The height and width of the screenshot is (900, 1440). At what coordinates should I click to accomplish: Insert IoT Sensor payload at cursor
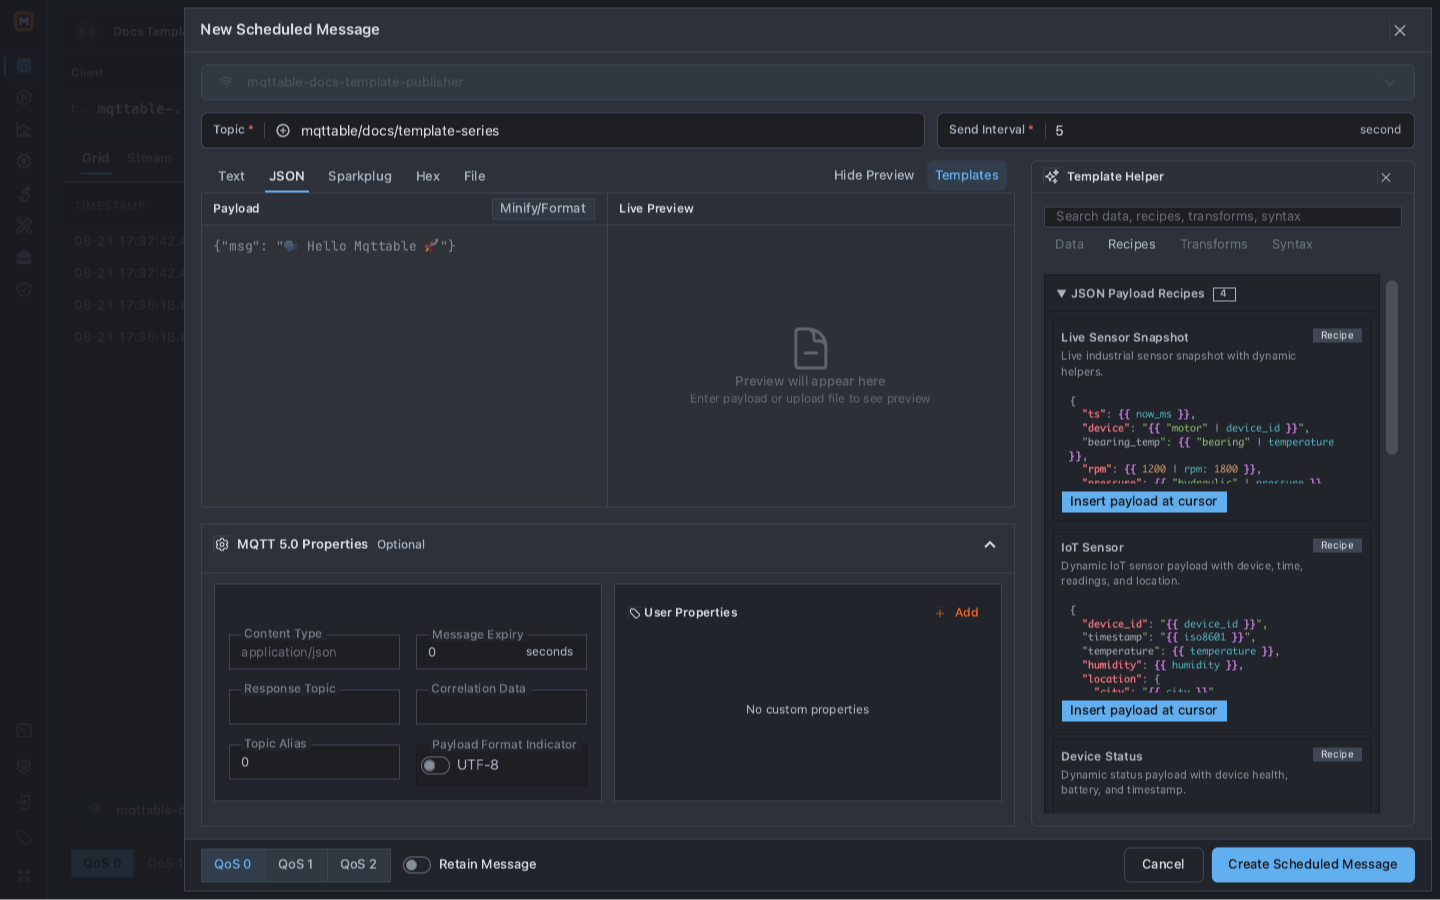(x=1144, y=711)
